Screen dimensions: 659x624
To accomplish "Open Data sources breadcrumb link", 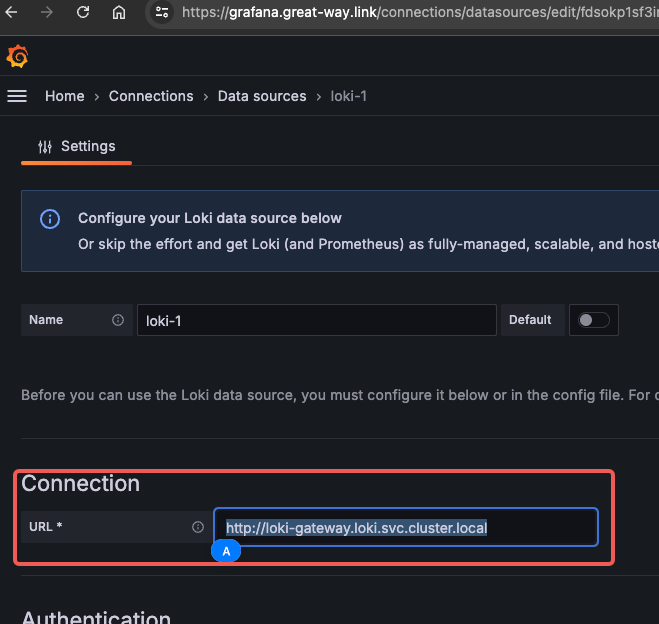I will click(262, 96).
